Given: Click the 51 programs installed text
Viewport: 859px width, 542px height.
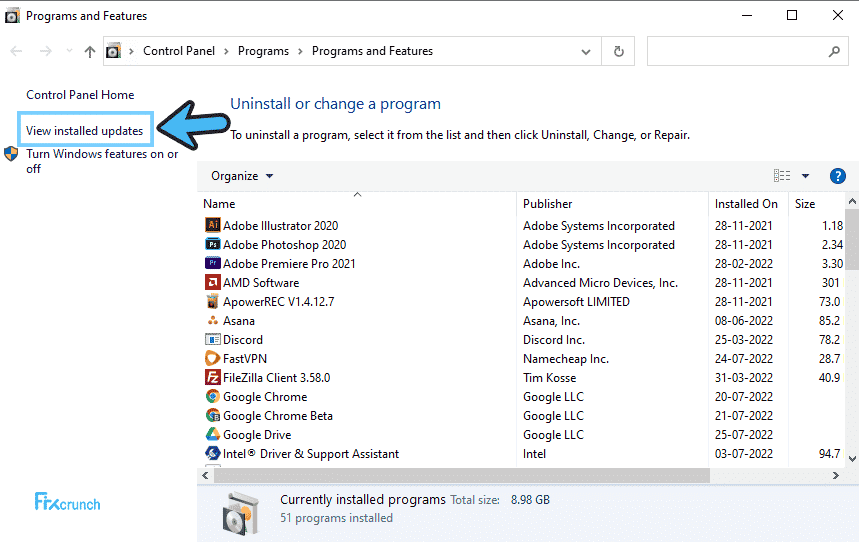Looking at the screenshot, I should pyautogui.click(x=336, y=518).
